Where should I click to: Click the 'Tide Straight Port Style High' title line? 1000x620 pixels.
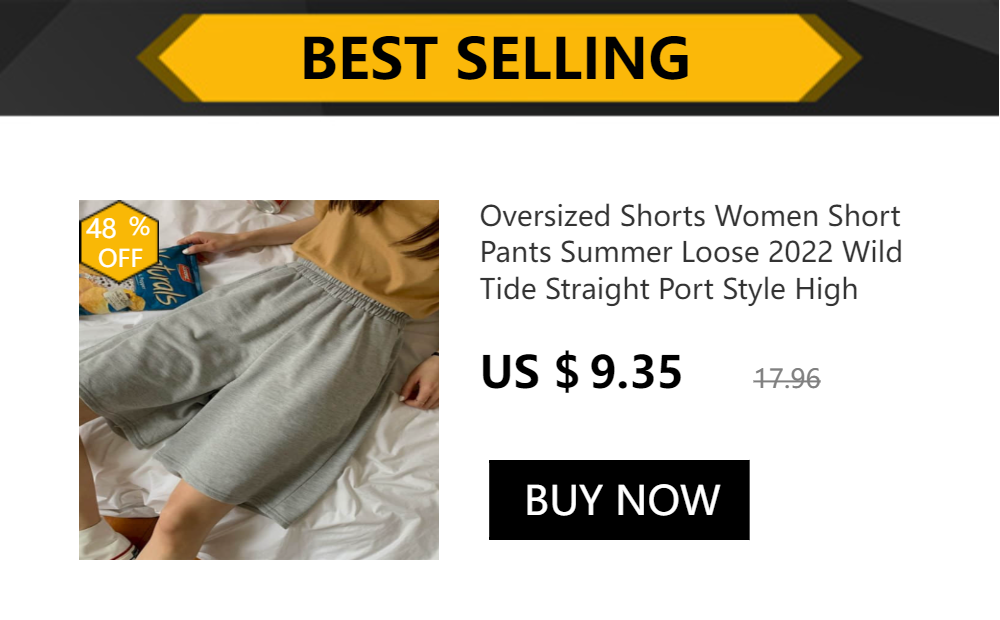point(668,289)
